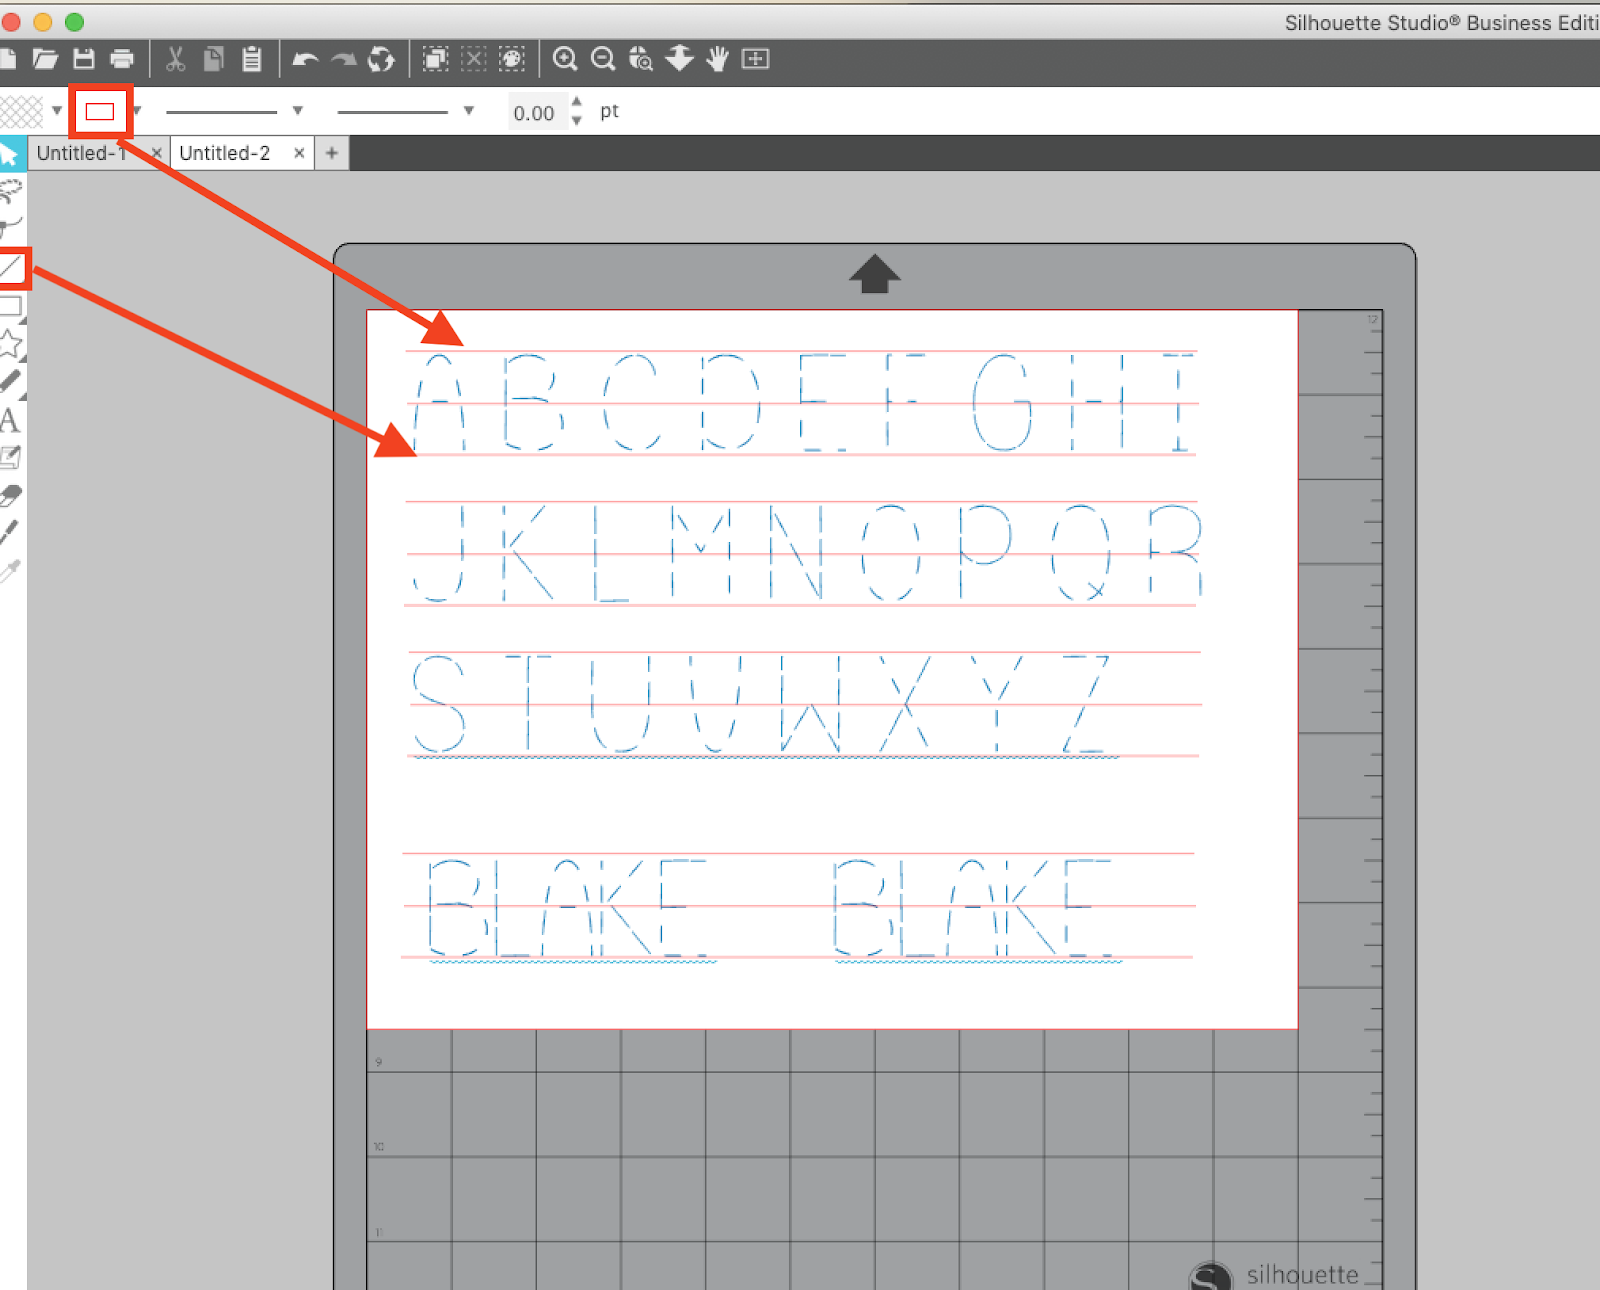This screenshot has width=1600, height=1290.
Task: Undo the last action
Action: pos(305,61)
